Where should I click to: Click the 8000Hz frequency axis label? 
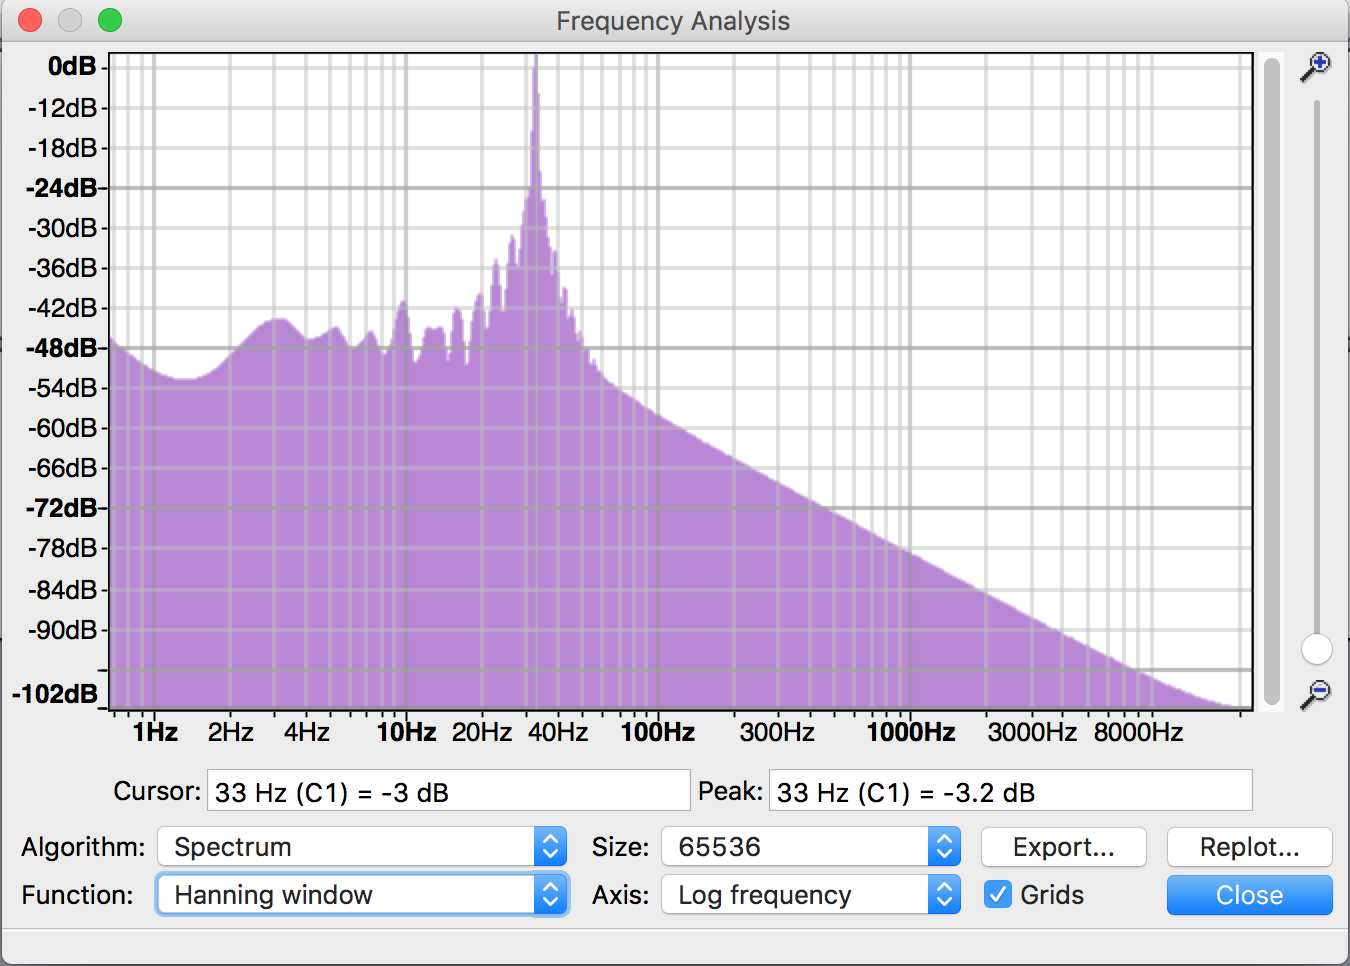click(x=1139, y=732)
